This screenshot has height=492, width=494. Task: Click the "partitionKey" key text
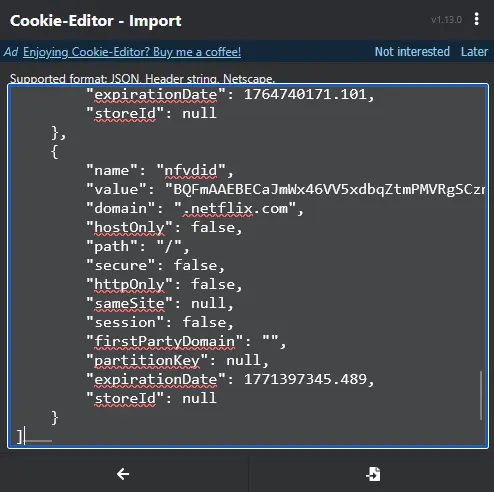[147, 361]
